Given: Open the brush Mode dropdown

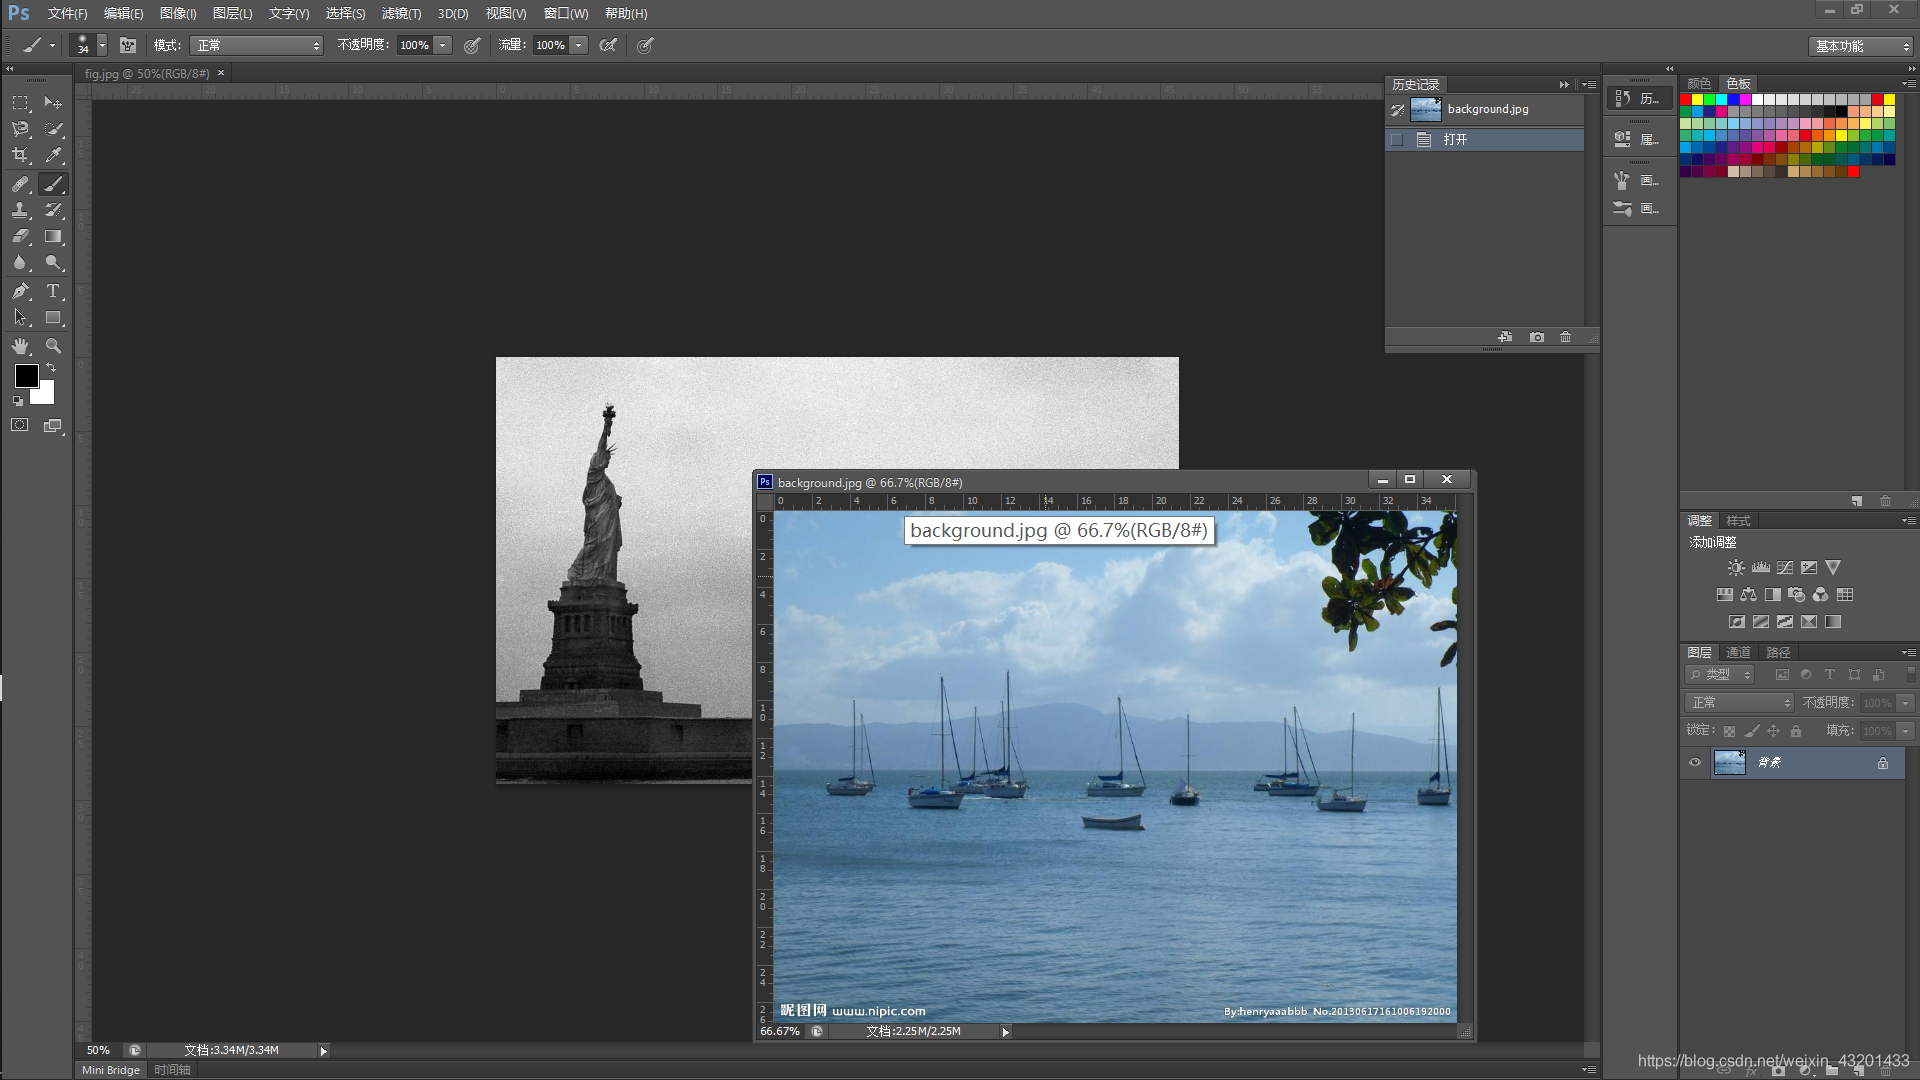Looking at the screenshot, I should pyautogui.click(x=257, y=45).
